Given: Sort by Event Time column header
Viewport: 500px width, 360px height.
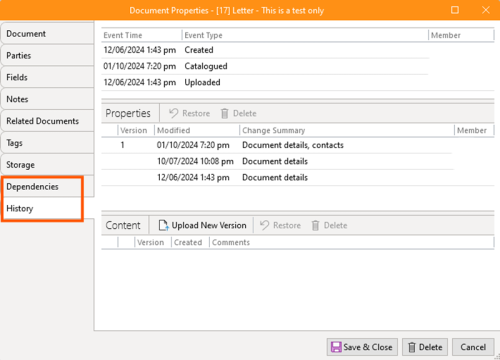Looking at the screenshot, I should pyautogui.click(x=142, y=35).
